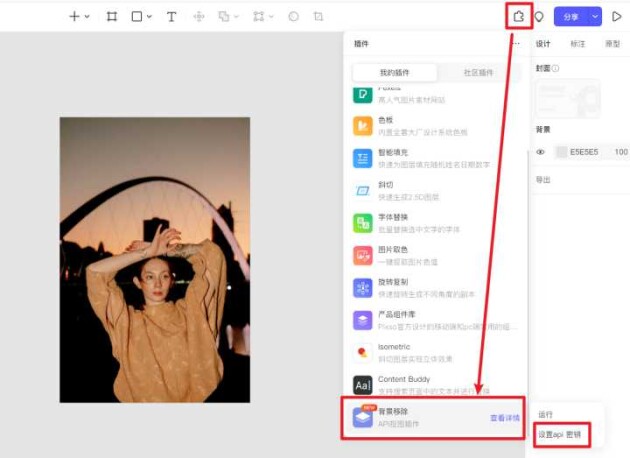Image resolution: width=630 pixels, height=458 pixels.
Task: Select the Text tool
Action: pos(172,16)
